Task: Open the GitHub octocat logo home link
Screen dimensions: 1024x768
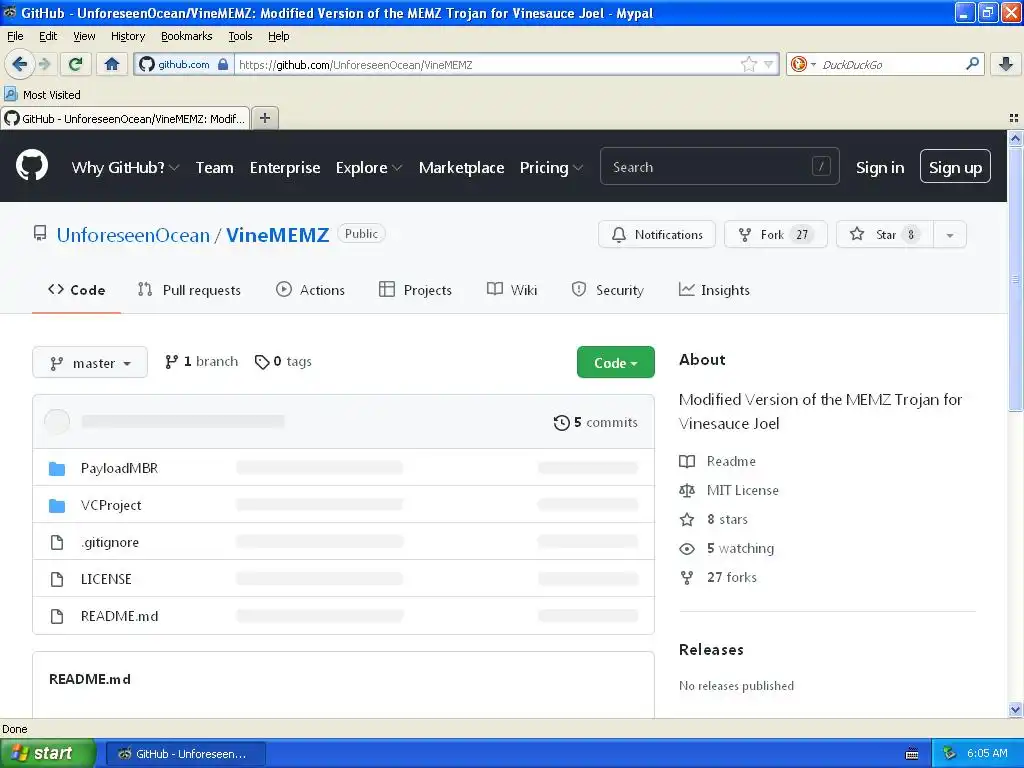Action: (32, 165)
